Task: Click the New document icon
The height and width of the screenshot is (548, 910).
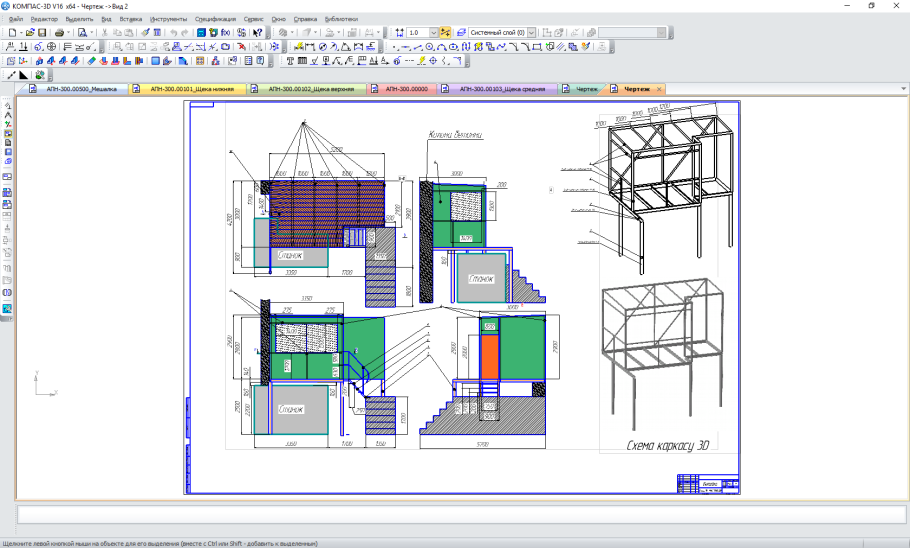Action: coord(9,33)
